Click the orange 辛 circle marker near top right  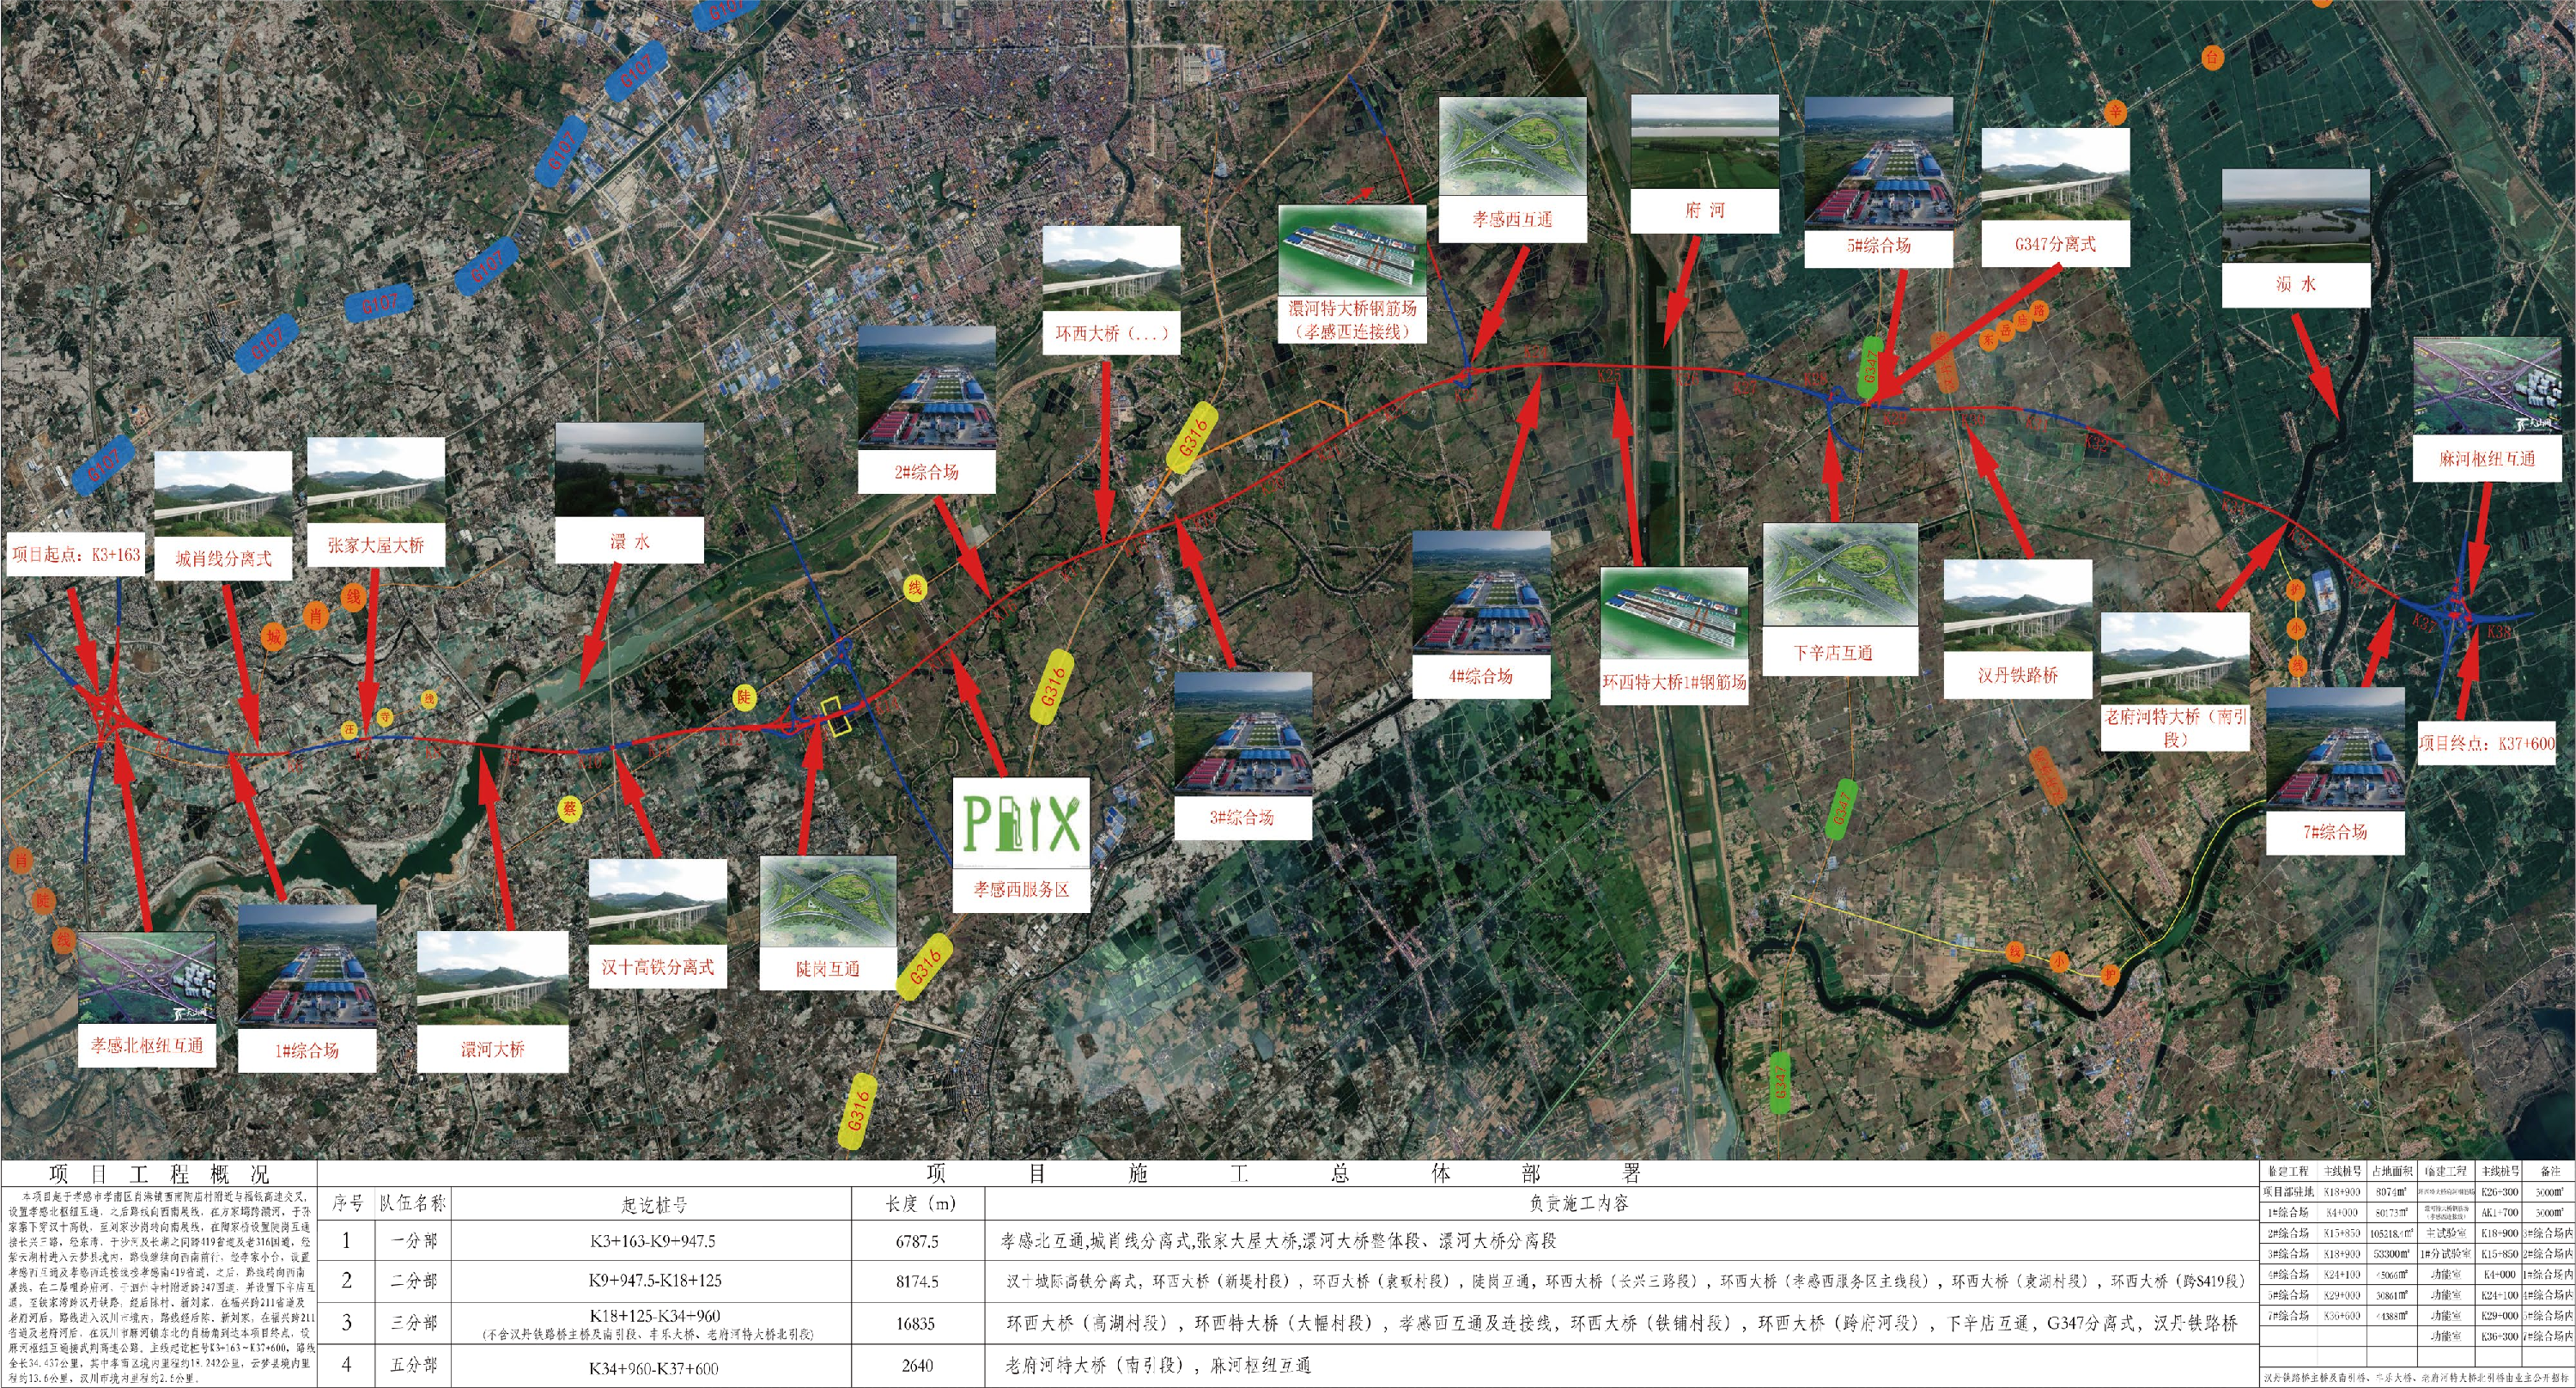(x=2114, y=112)
